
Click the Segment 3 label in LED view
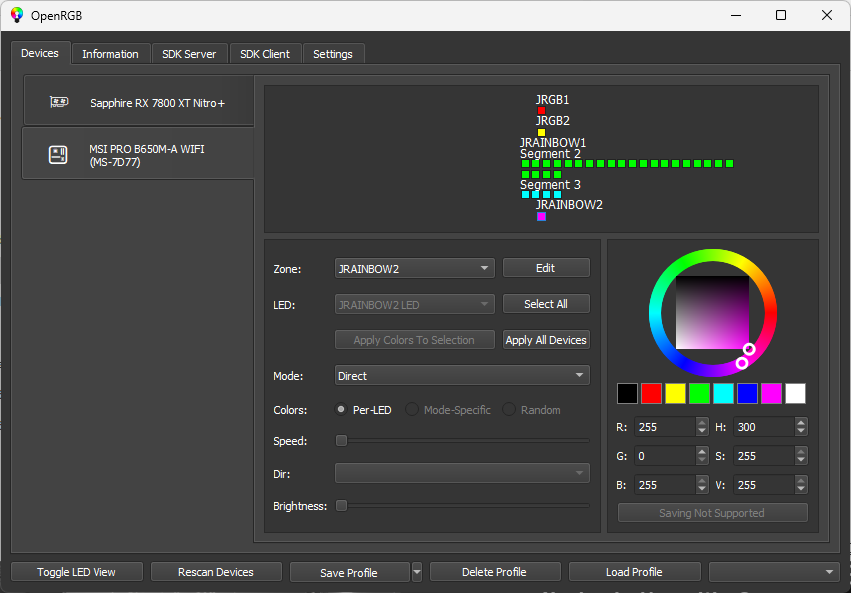[550, 184]
